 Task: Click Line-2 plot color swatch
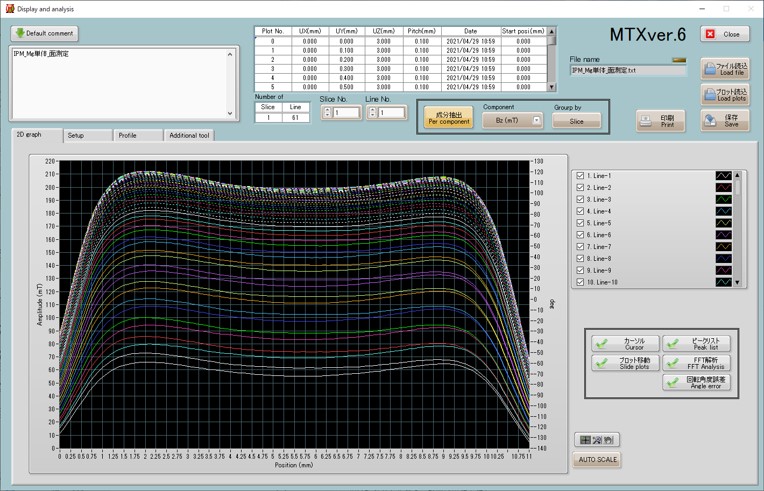pyautogui.click(x=724, y=188)
